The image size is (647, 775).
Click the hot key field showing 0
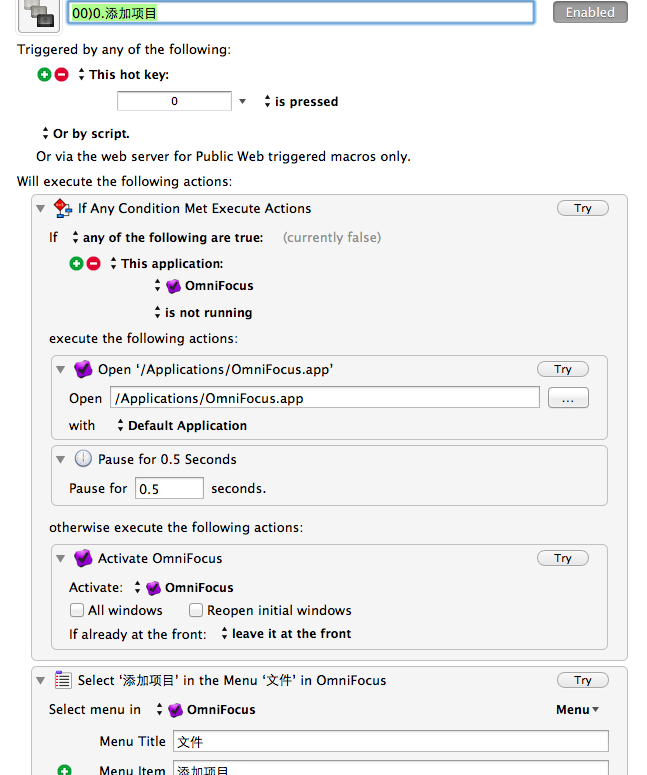point(174,101)
